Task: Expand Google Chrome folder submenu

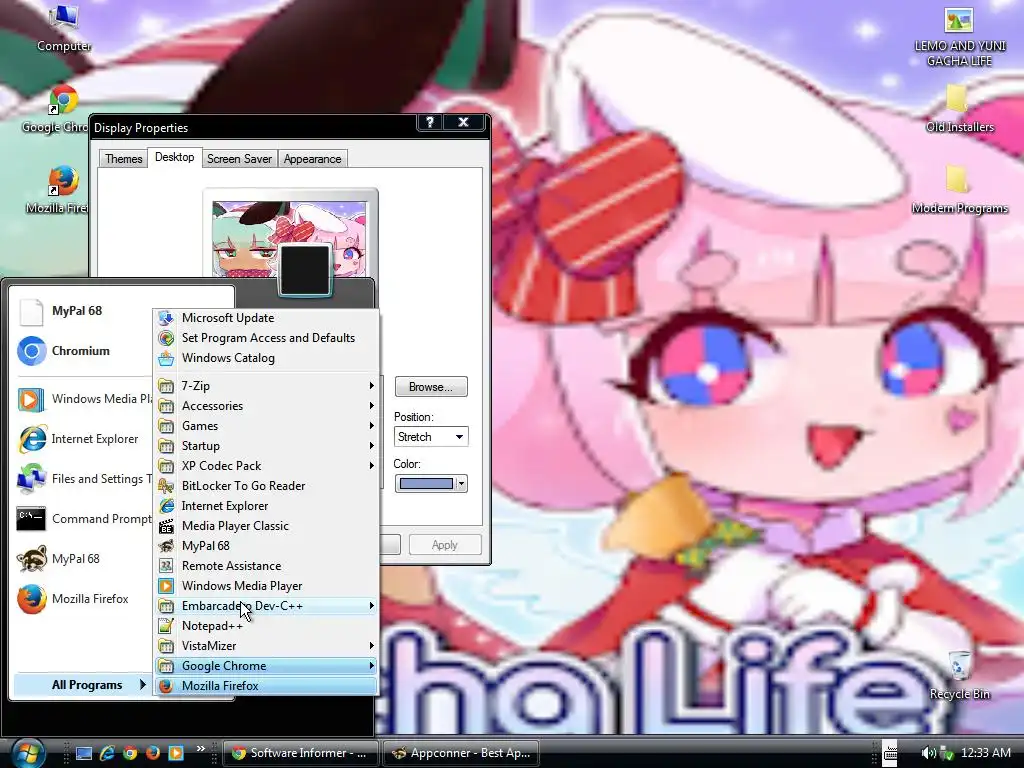Action: click(x=266, y=666)
